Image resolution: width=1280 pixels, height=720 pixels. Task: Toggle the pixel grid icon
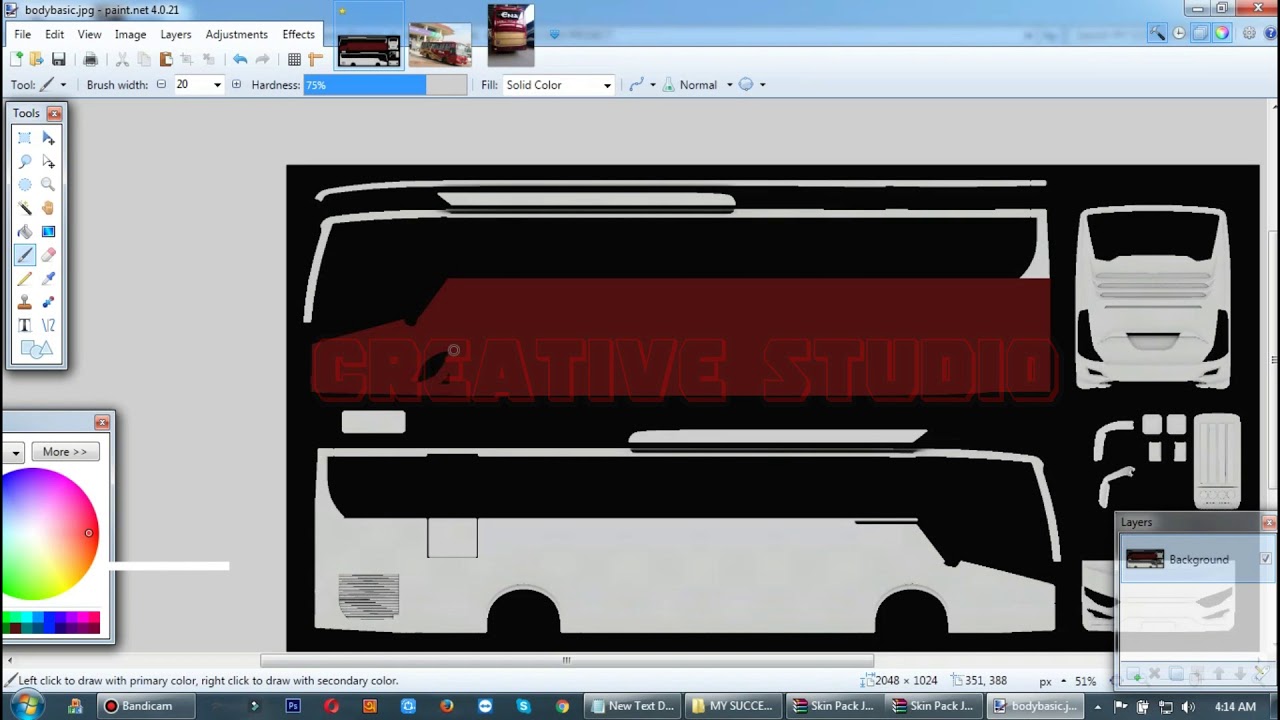tap(294, 59)
